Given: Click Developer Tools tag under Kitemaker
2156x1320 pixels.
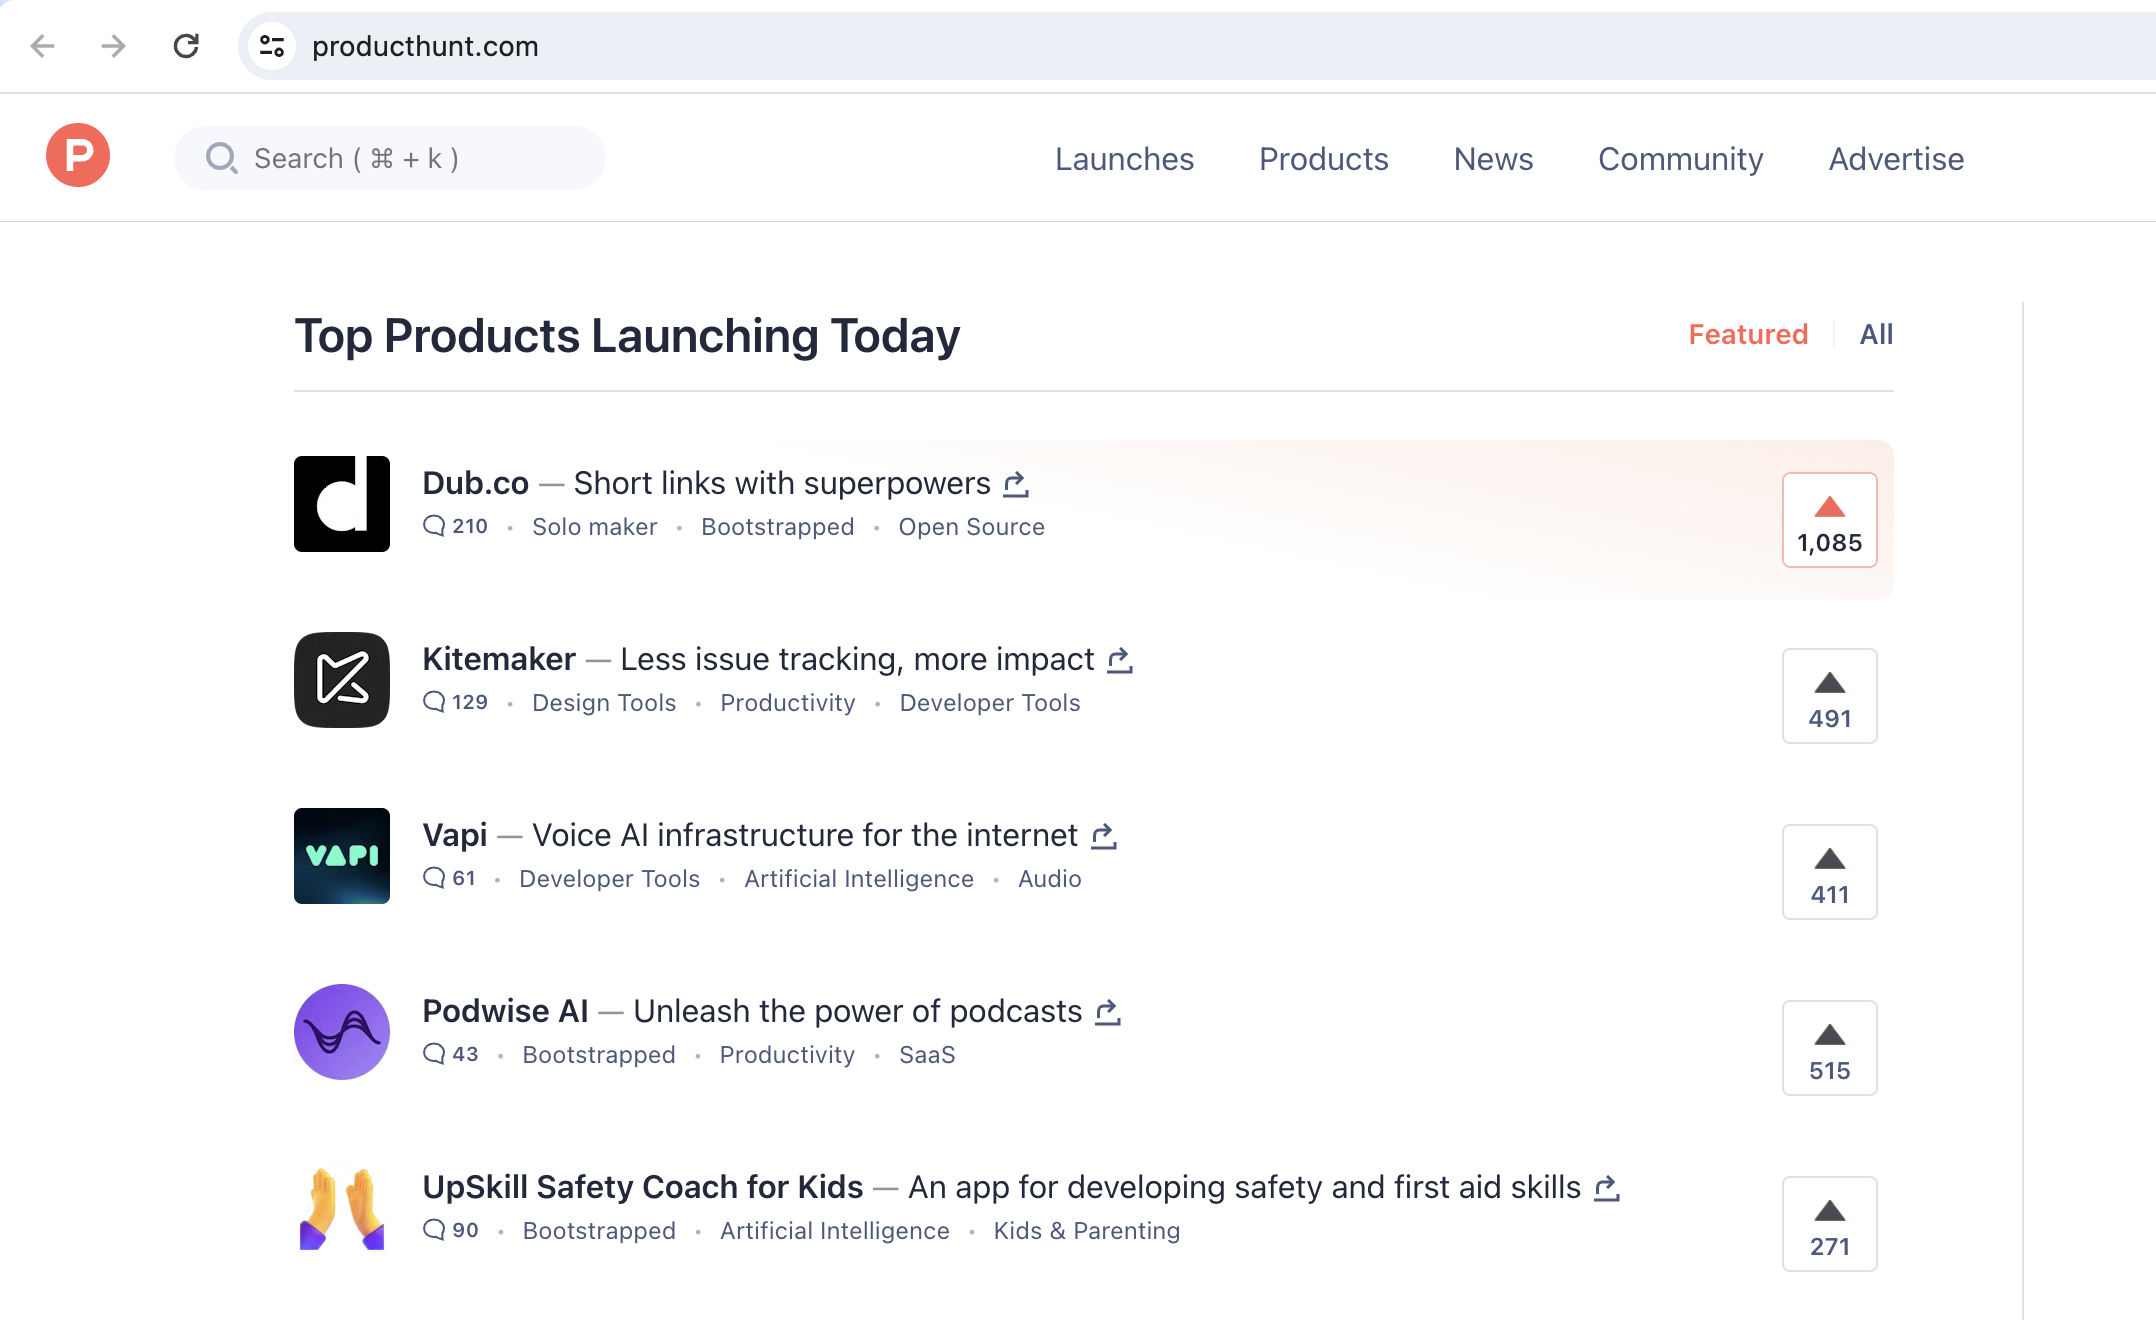Looking at the screenshot, I should [990, 703].
